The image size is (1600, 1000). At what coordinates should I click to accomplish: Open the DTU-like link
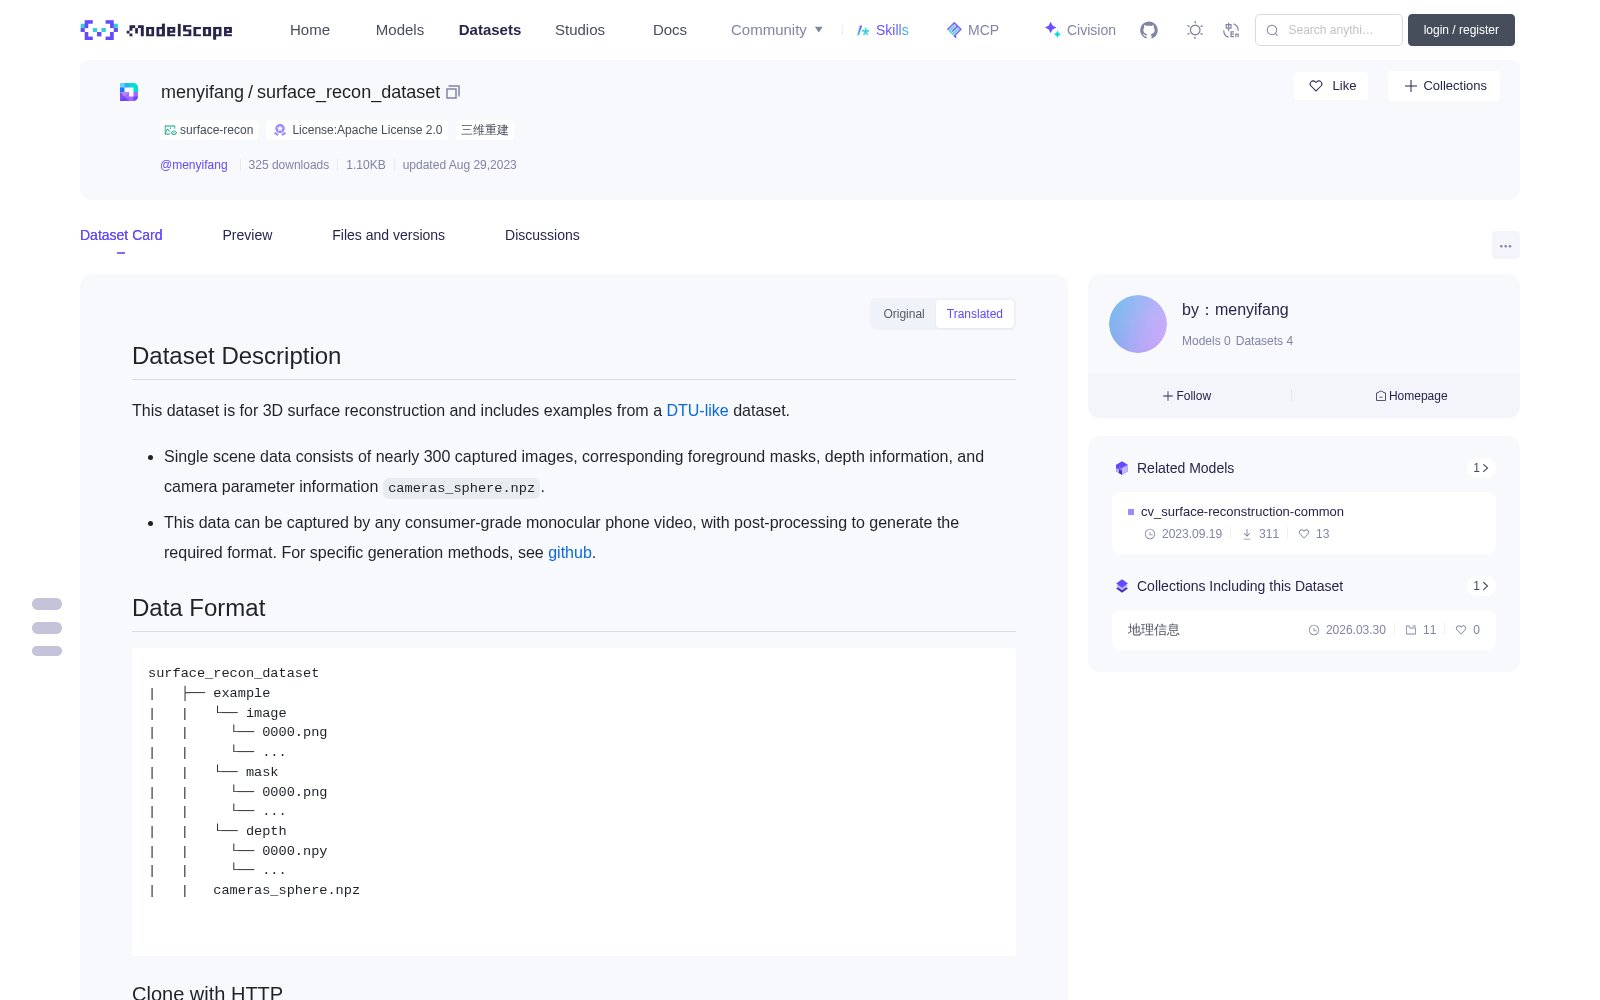(x=697, y=410)
